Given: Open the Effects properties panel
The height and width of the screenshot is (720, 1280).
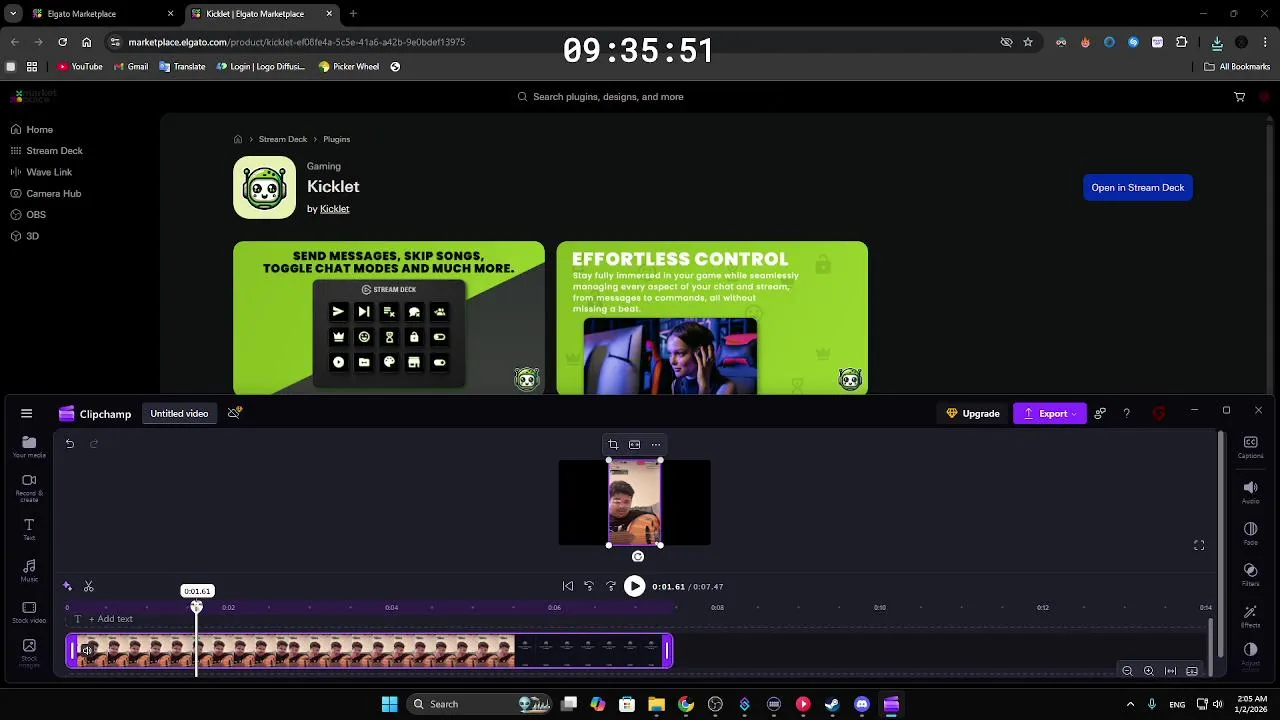Looking at the screenshot, I should pyautogui.click(x=1250, y=616).
